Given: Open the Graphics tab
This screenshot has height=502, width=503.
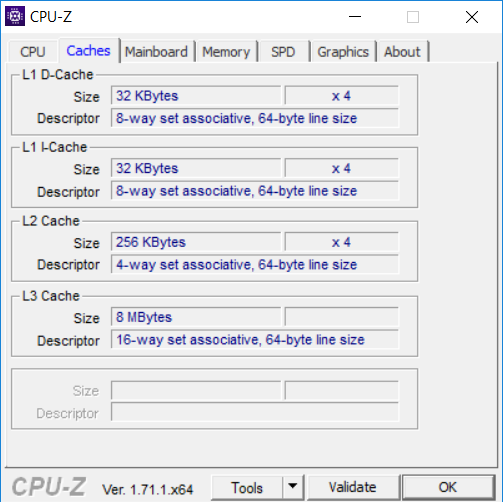Looking at the screenshot, I should point(343,52).
